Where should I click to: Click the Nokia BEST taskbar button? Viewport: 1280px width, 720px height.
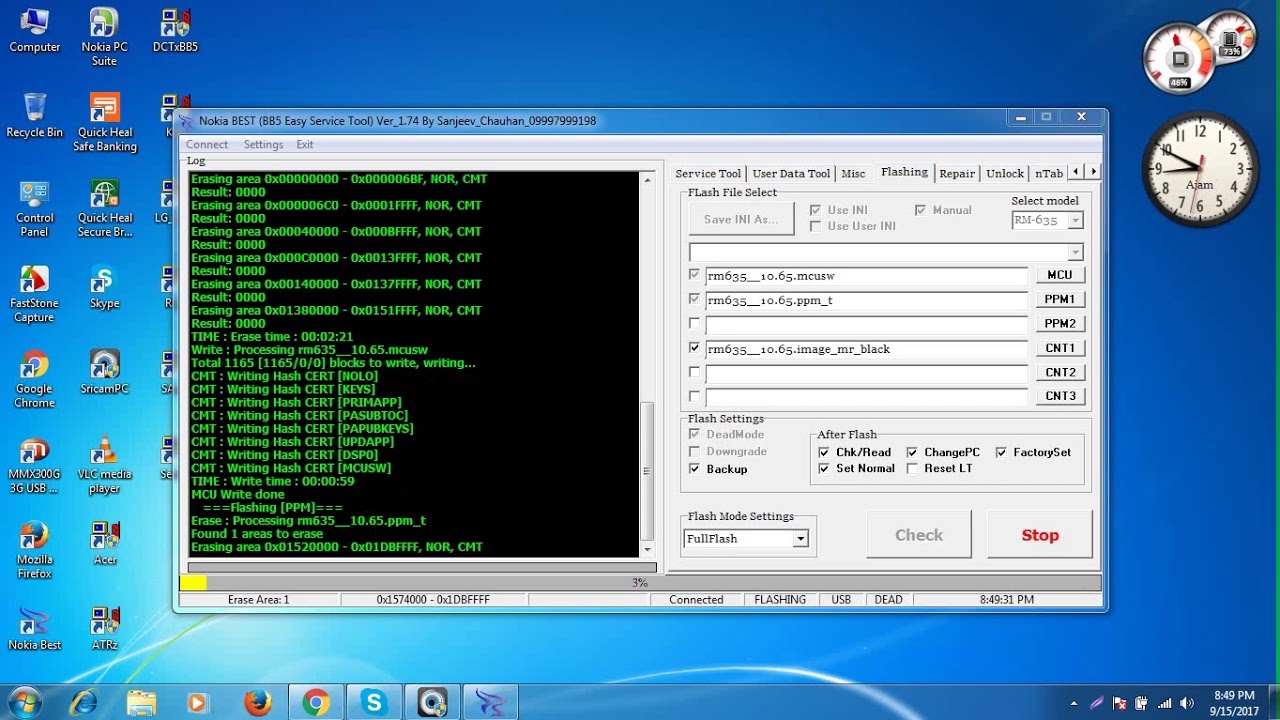(x=490, y=703)
